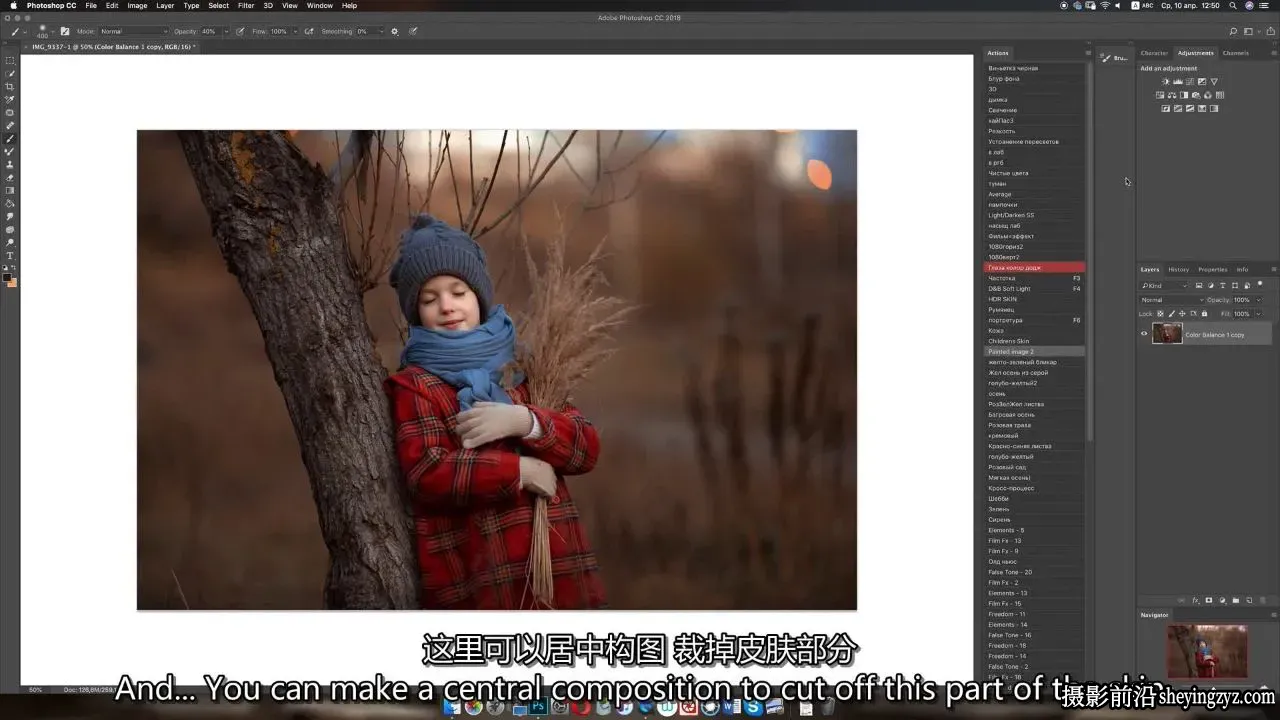Select the Eyedropper tool
Viewport: 1280px width, 720px height.
pyautogui.click(x=10, y=99)
